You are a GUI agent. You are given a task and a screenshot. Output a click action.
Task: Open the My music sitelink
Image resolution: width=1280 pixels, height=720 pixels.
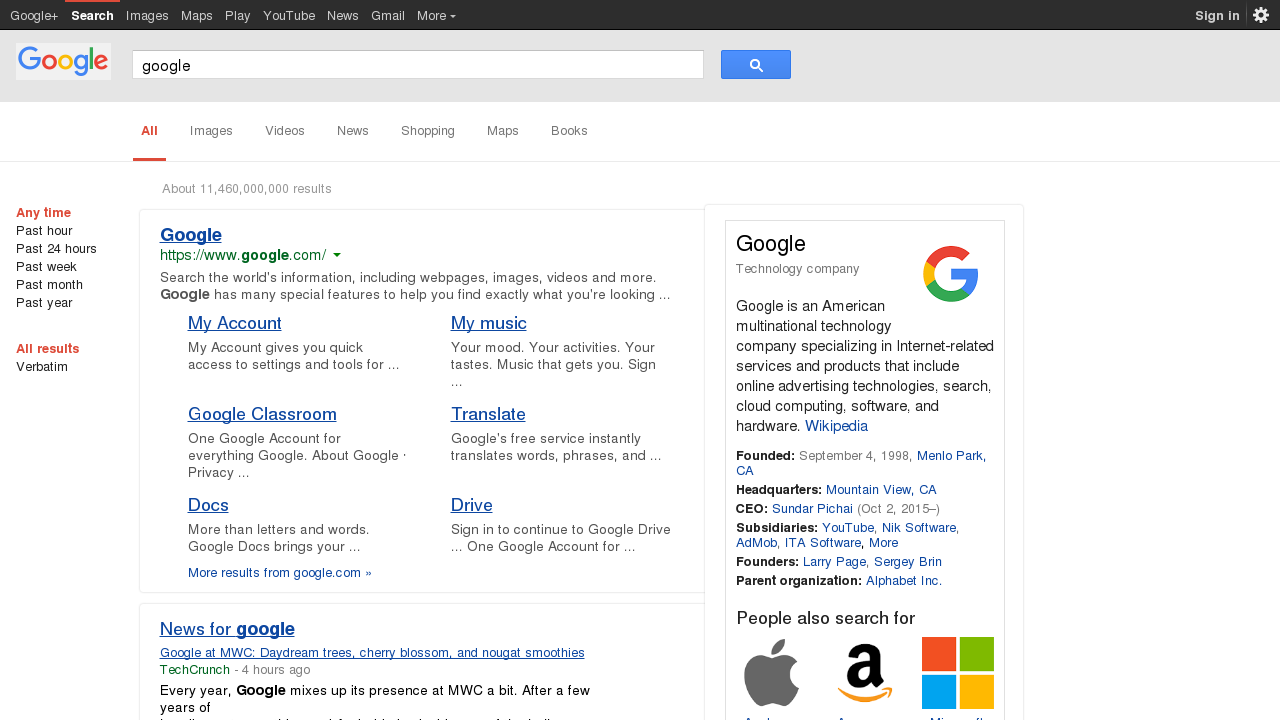point(489,324)
